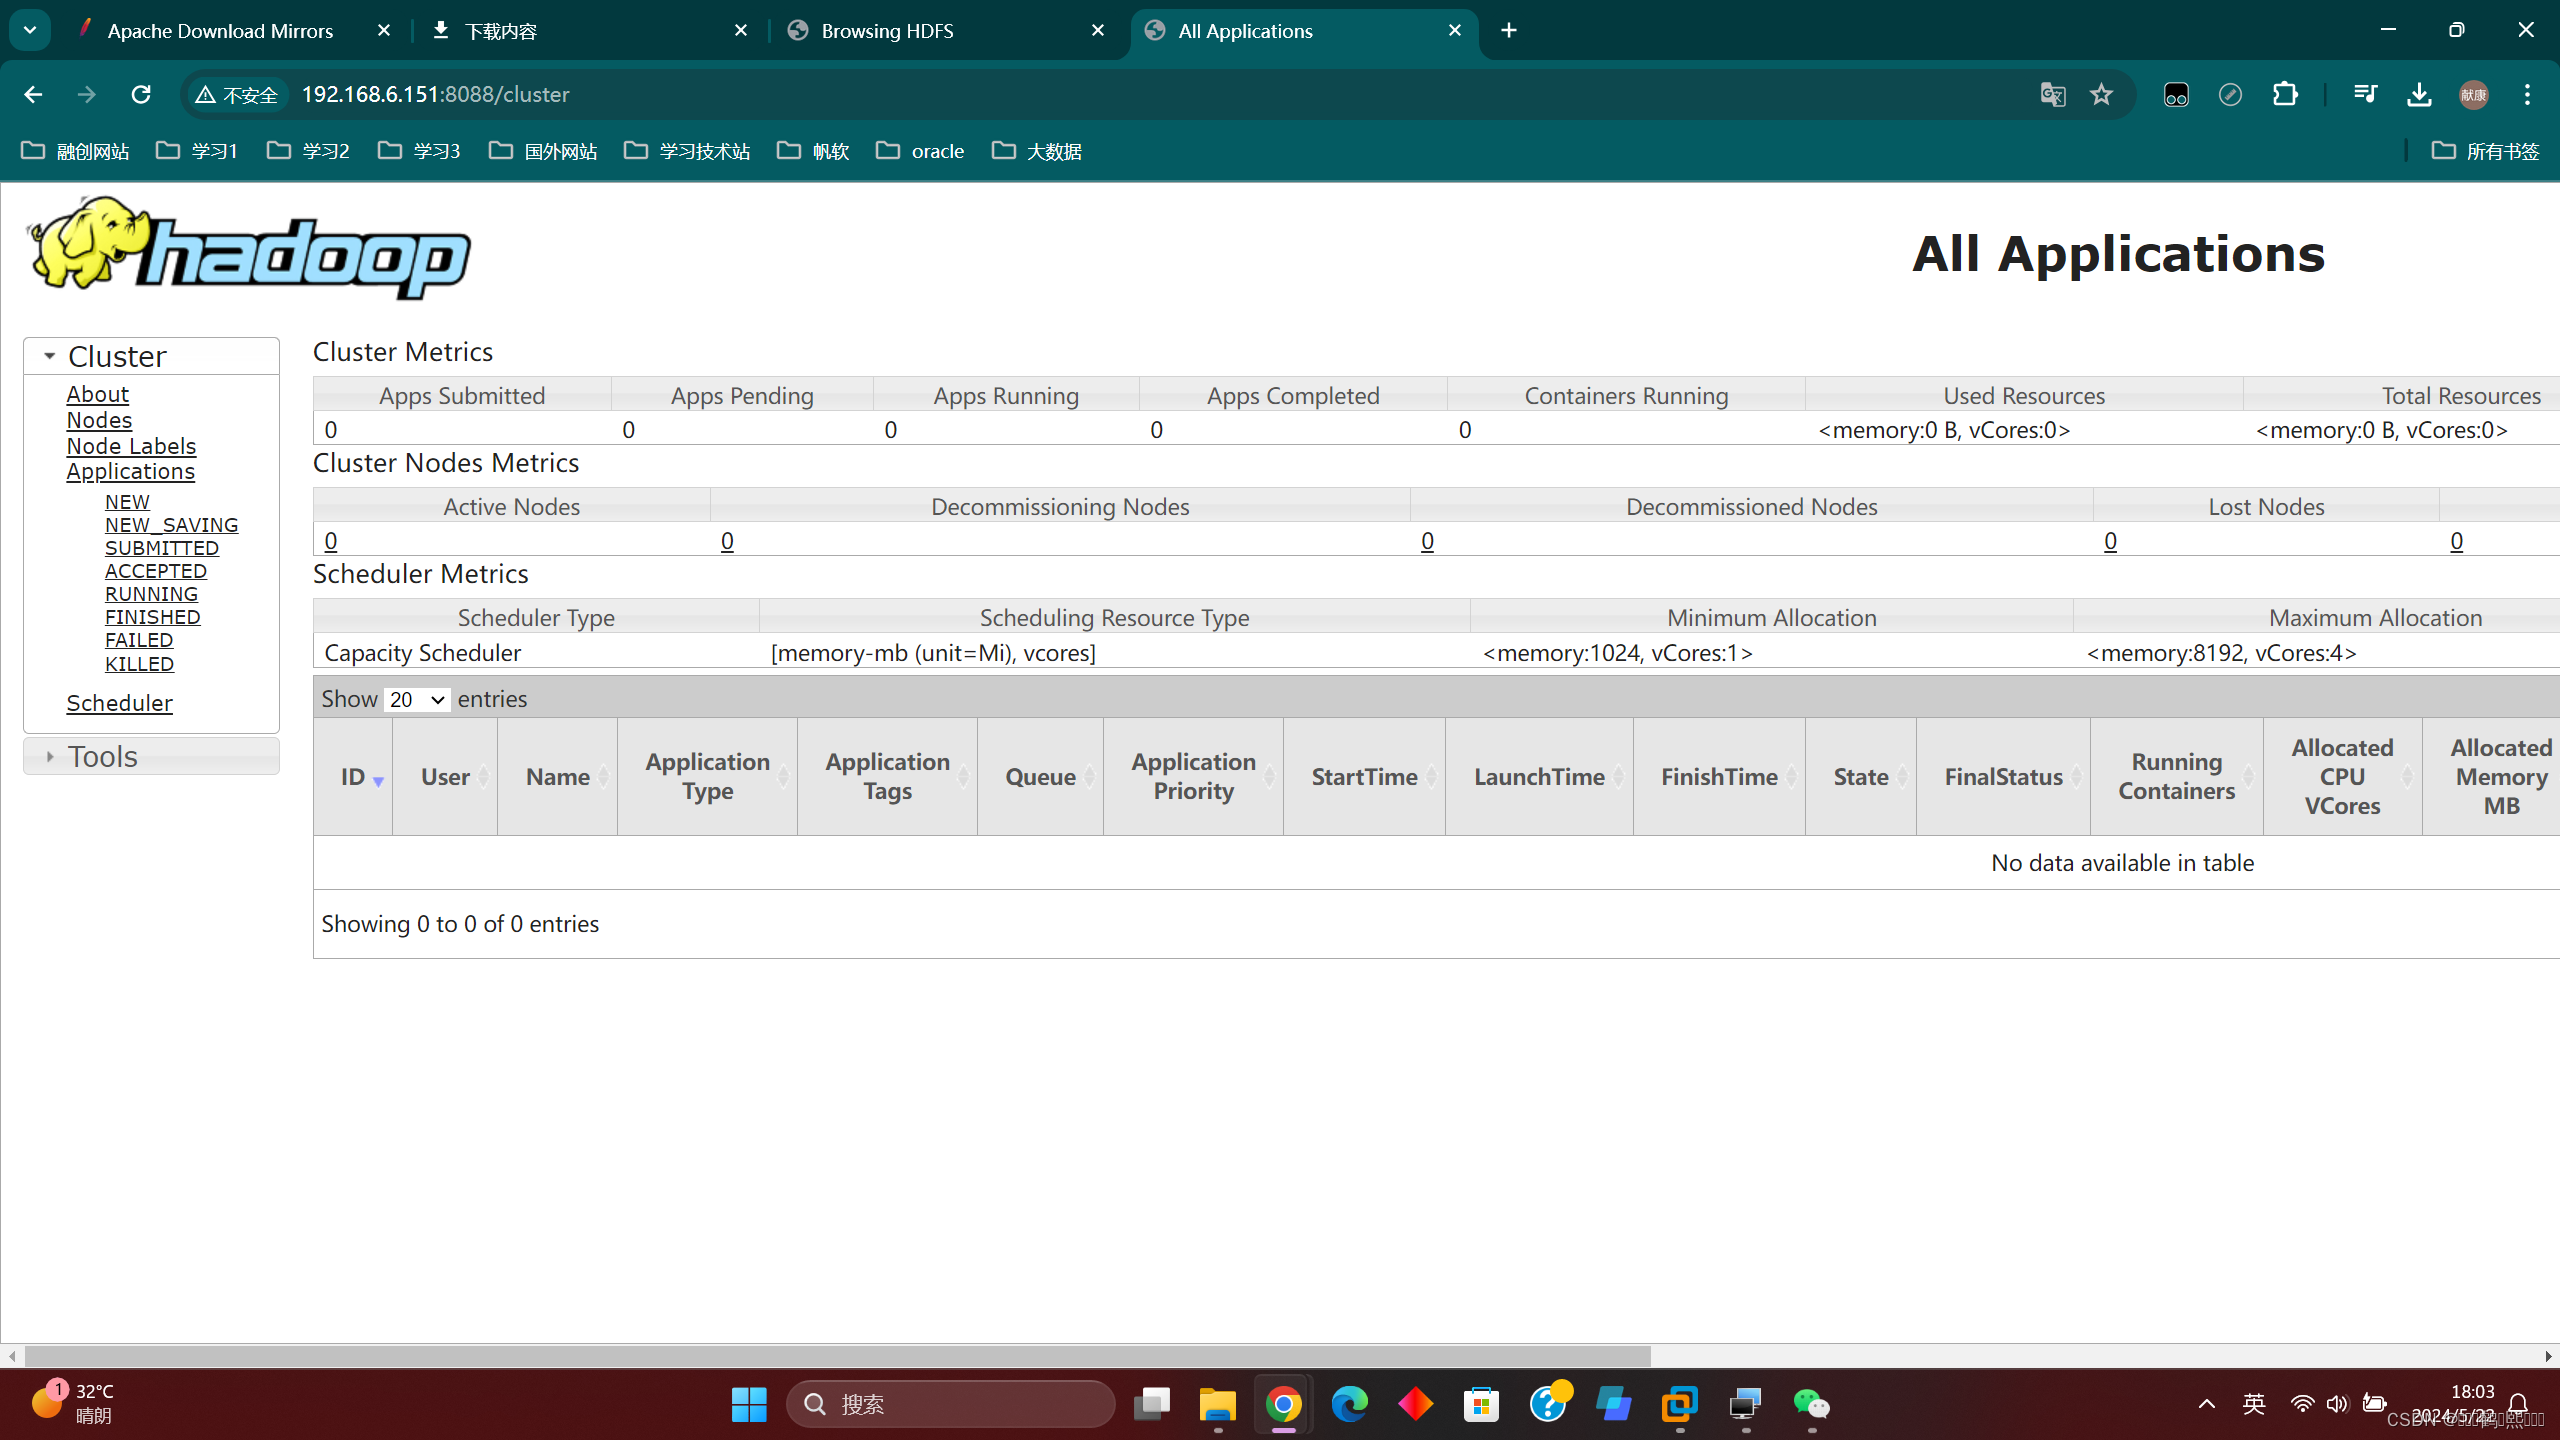
Task: Click the new tab plus button
Action: 1509,31
